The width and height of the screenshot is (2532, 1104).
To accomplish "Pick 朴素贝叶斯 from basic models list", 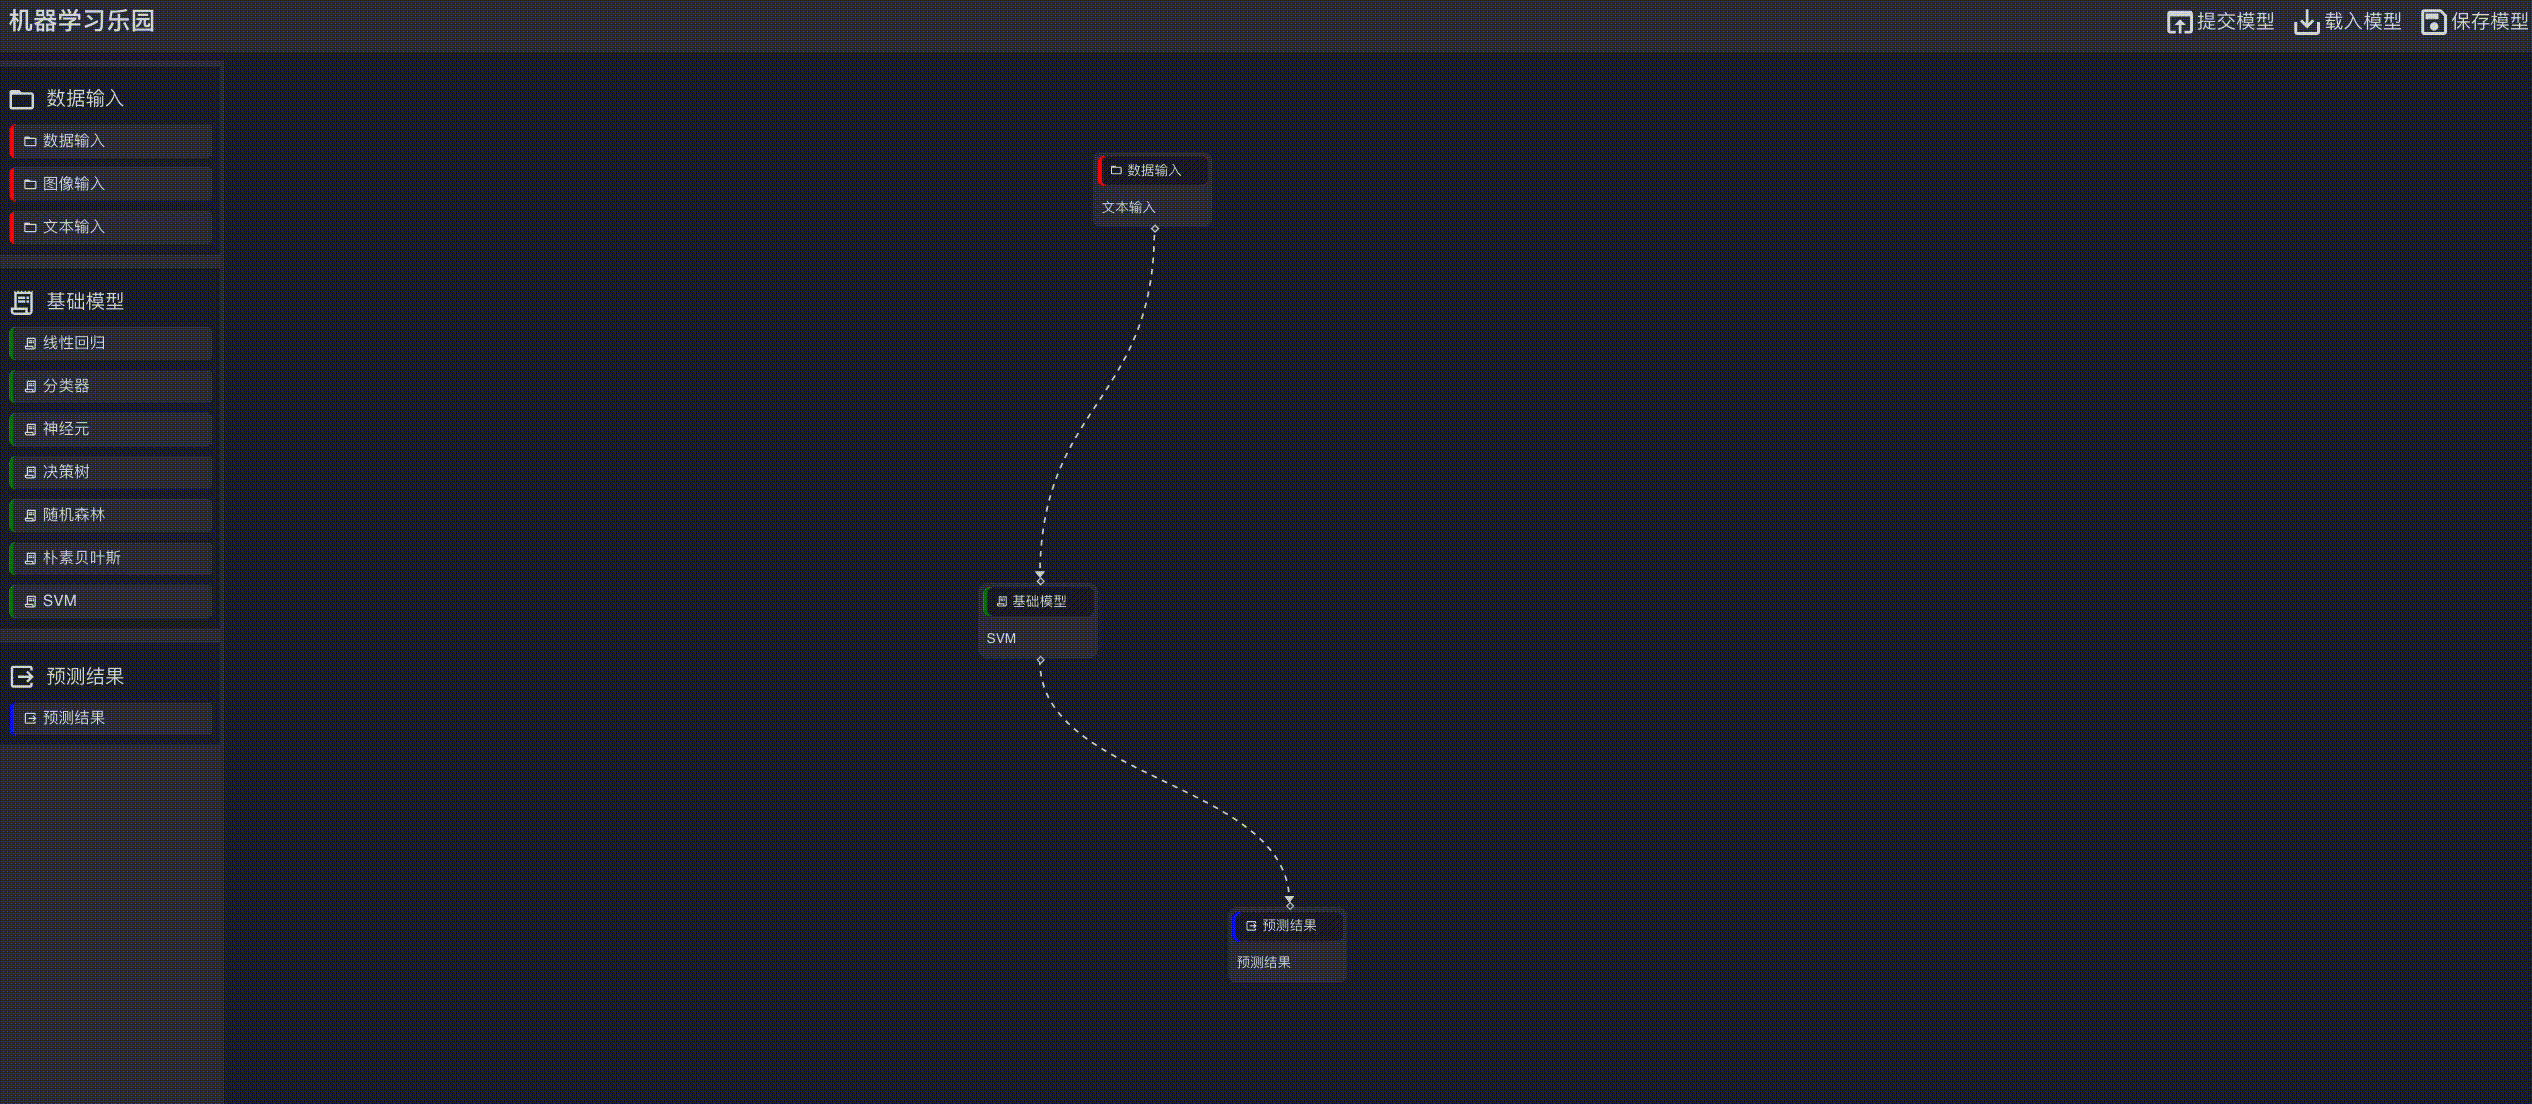I will coord(110,558).
